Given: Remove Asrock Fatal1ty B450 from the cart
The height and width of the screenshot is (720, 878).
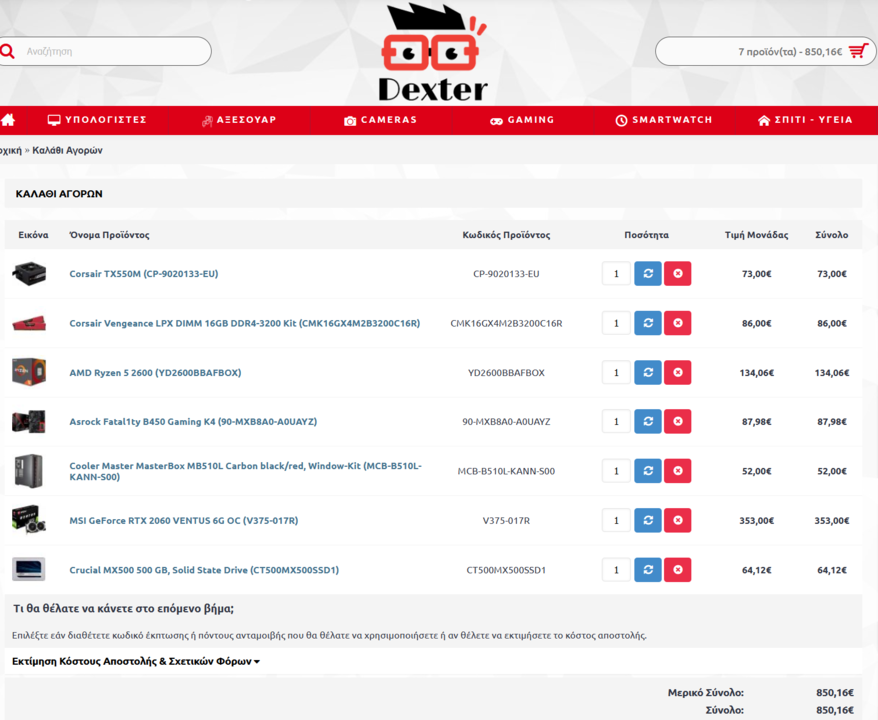Looking at the screenshot, I should [x=678, y=422].
